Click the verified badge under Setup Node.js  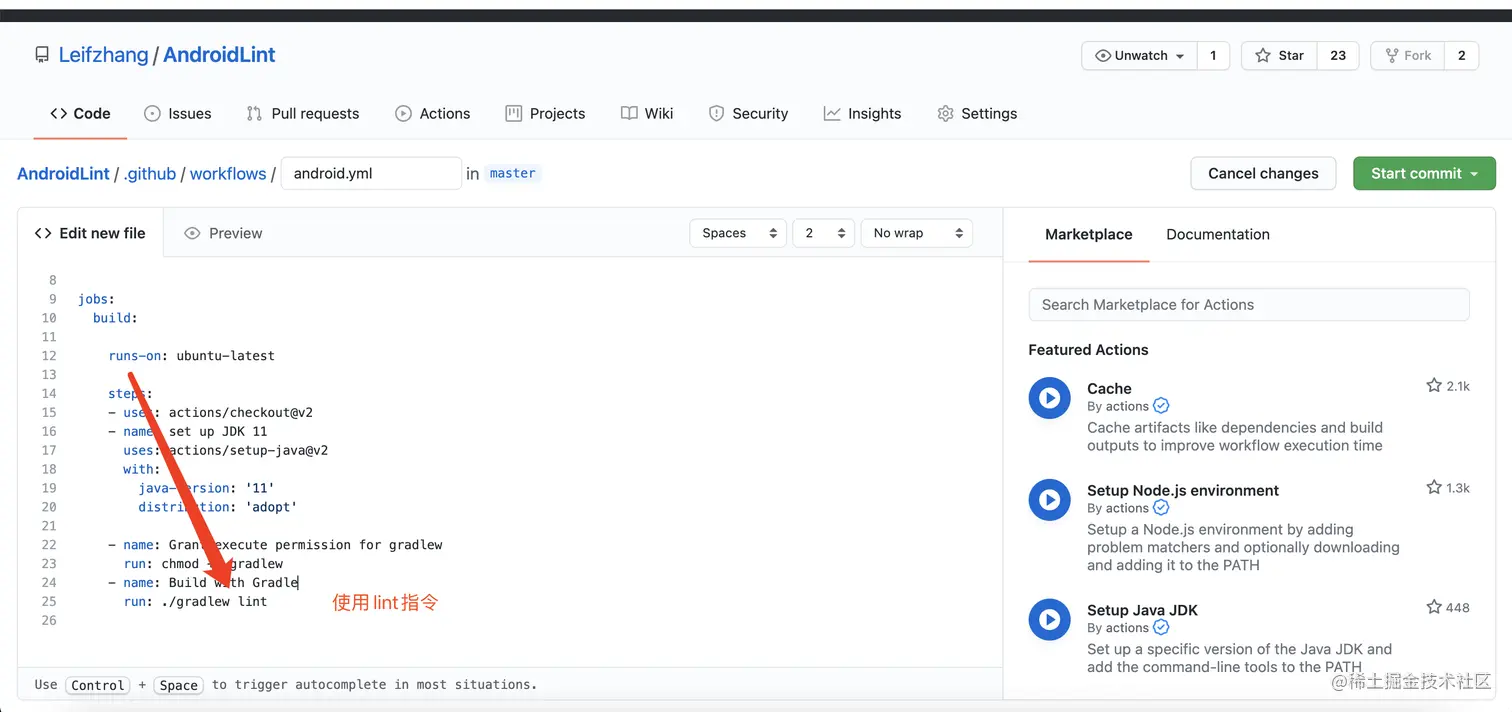click(1161, 508)
